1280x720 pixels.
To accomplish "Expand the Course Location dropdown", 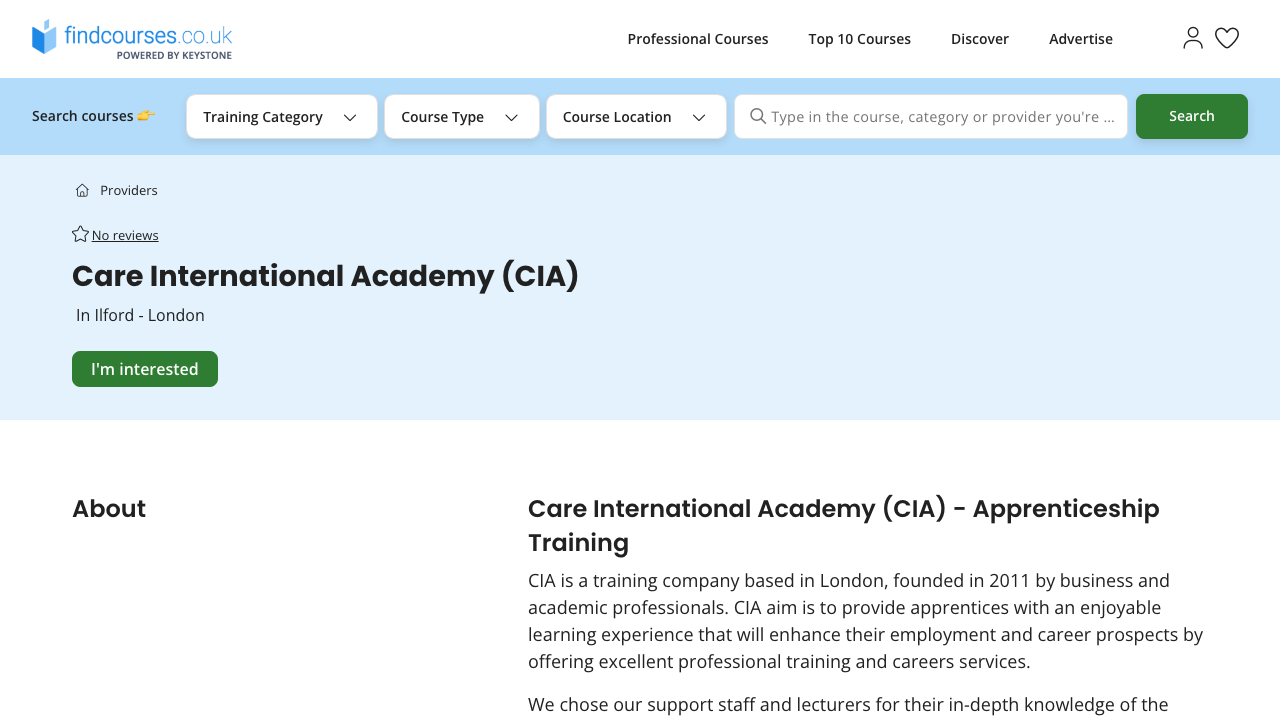I will click(x=636, y=116).
